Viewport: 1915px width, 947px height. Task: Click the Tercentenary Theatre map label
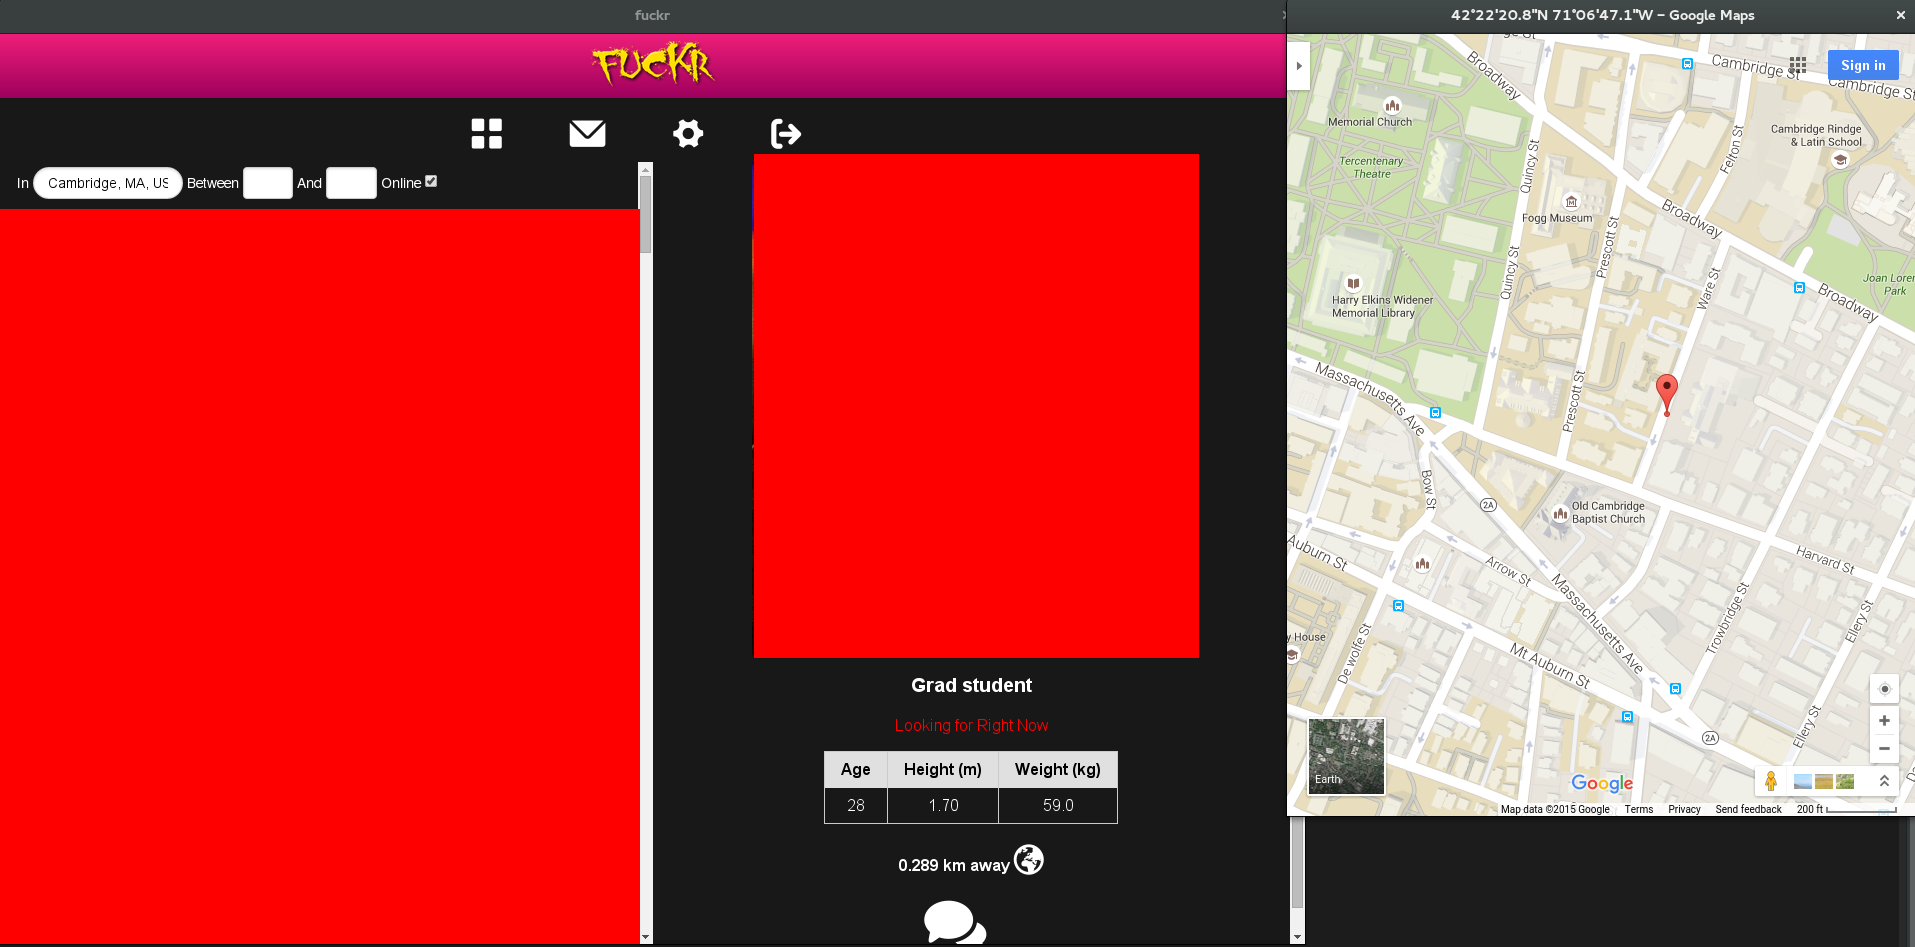1371,167
